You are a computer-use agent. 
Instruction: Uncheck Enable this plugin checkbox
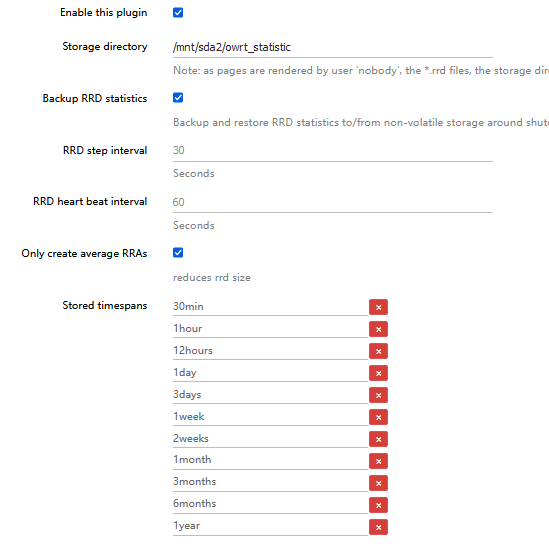178,13
